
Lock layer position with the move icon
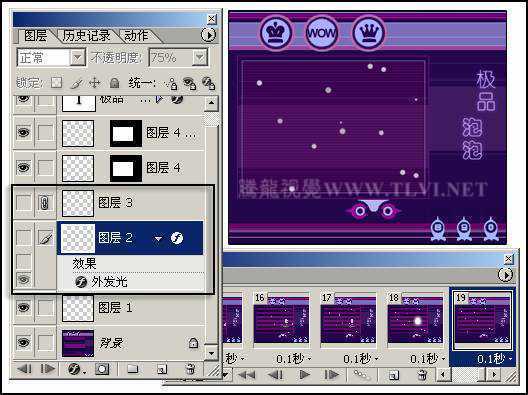tap(95, 83)
